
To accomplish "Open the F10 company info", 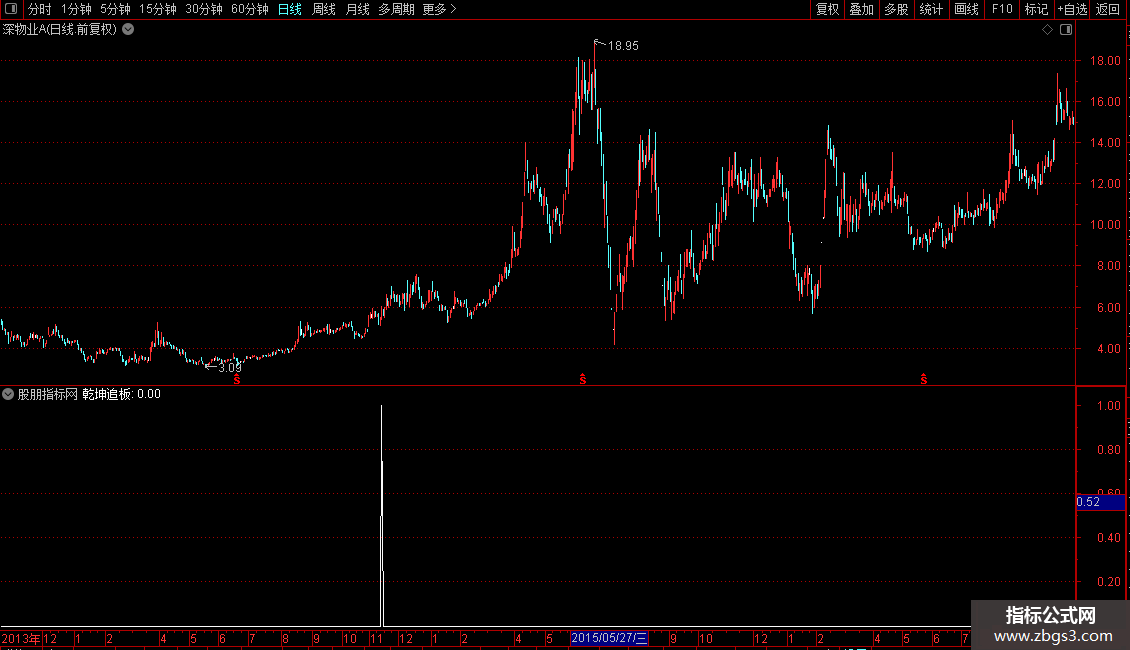I will click(x=1002, y=9).
